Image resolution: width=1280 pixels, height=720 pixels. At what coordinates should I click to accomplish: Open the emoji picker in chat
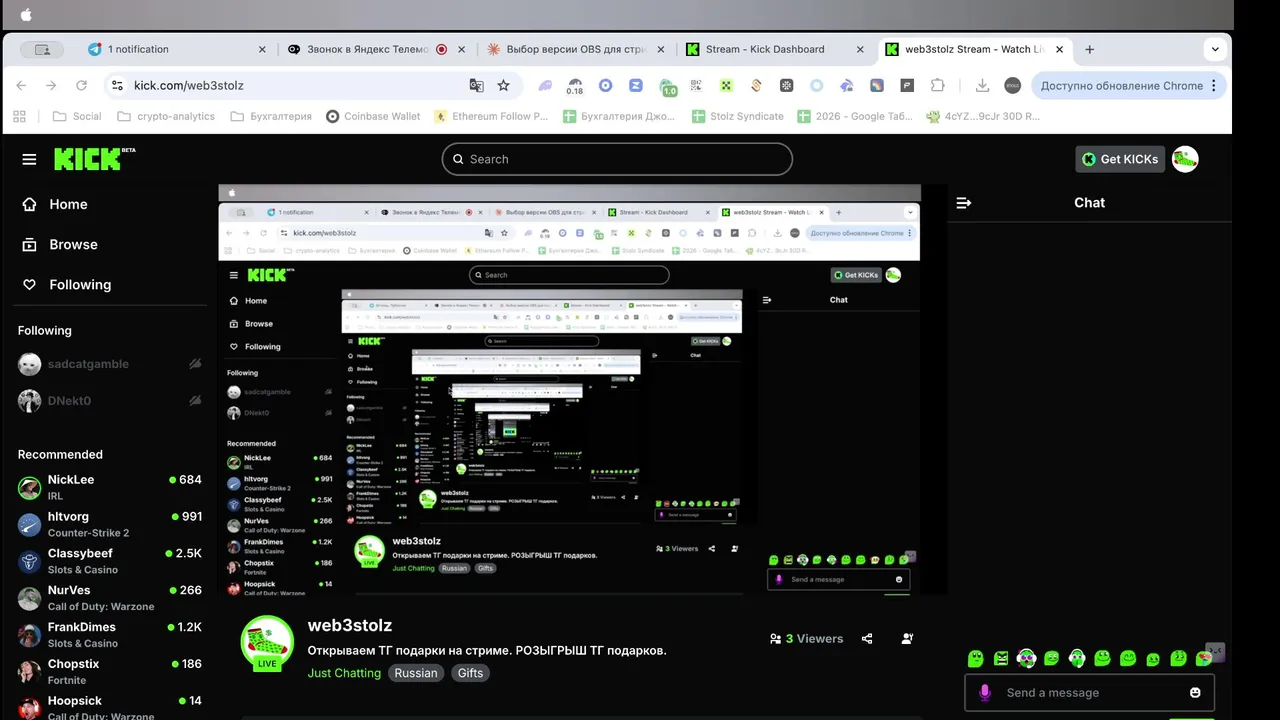1195,692
